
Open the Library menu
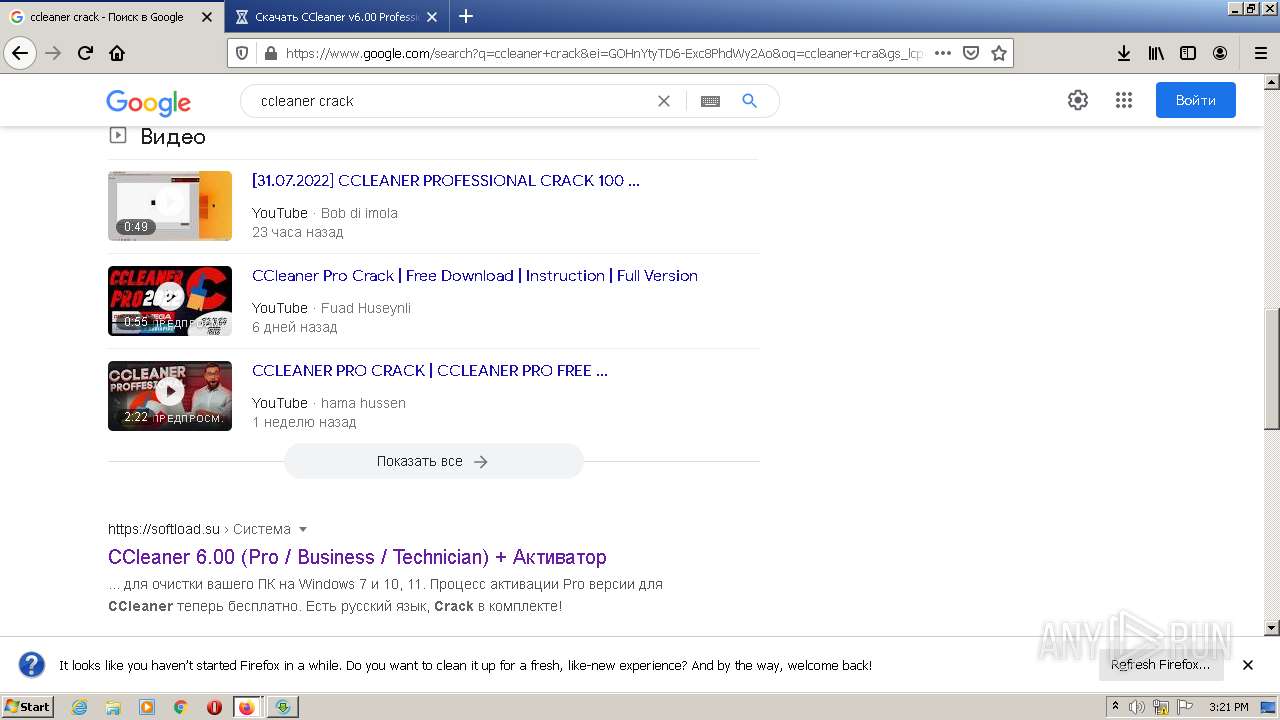(1156, 53)
